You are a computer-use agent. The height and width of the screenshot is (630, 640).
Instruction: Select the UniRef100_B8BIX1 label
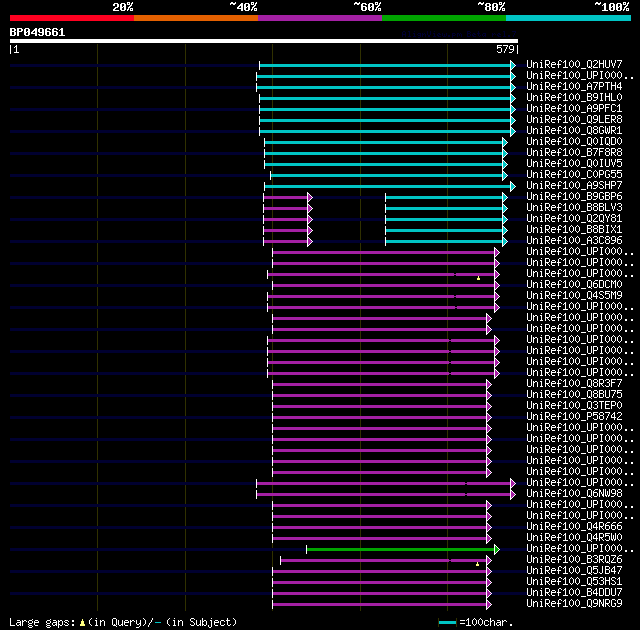coord(574,230)
